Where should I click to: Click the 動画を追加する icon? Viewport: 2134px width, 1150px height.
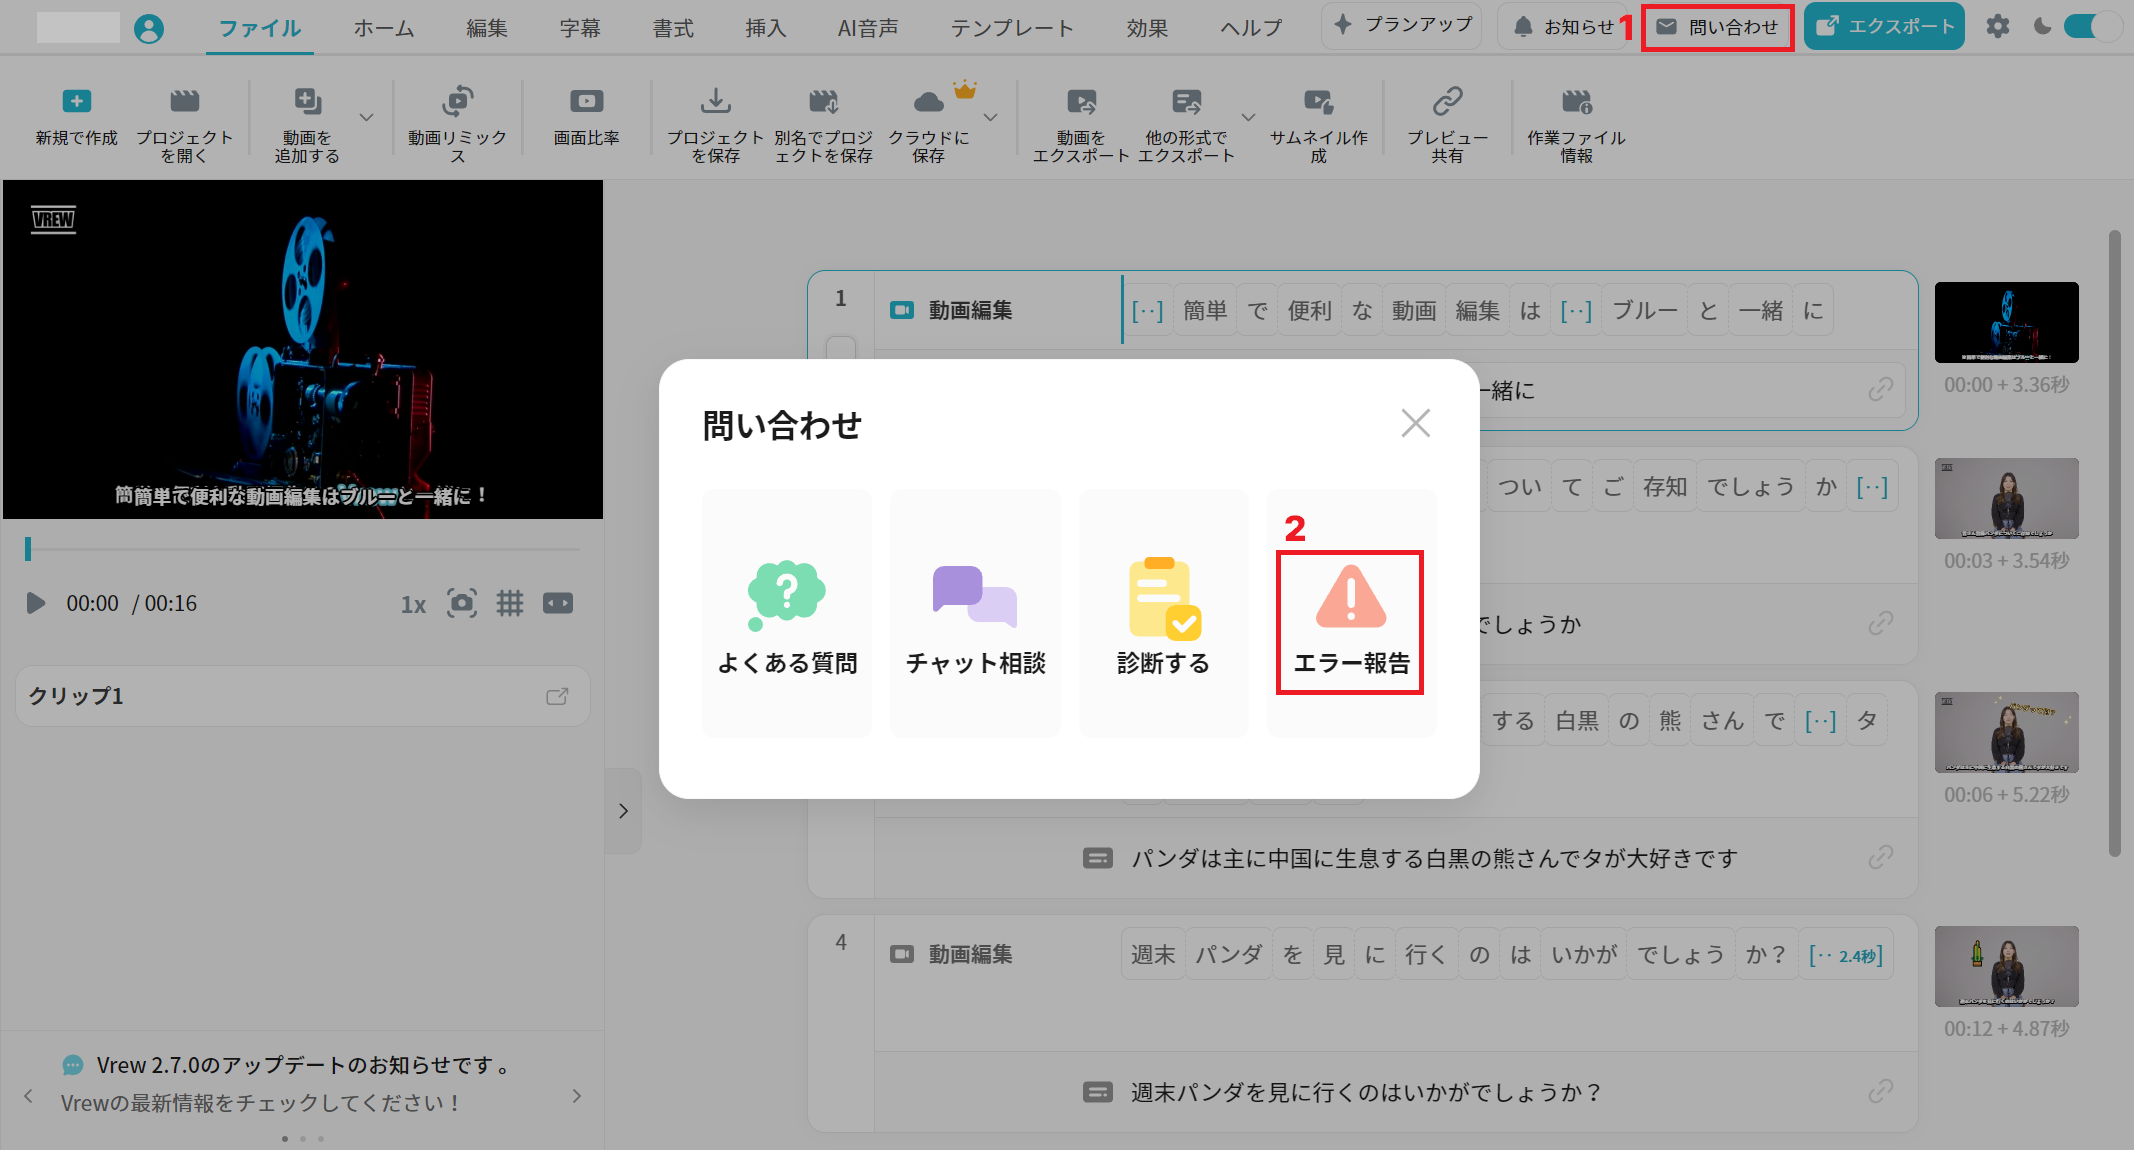click(307, 101)
